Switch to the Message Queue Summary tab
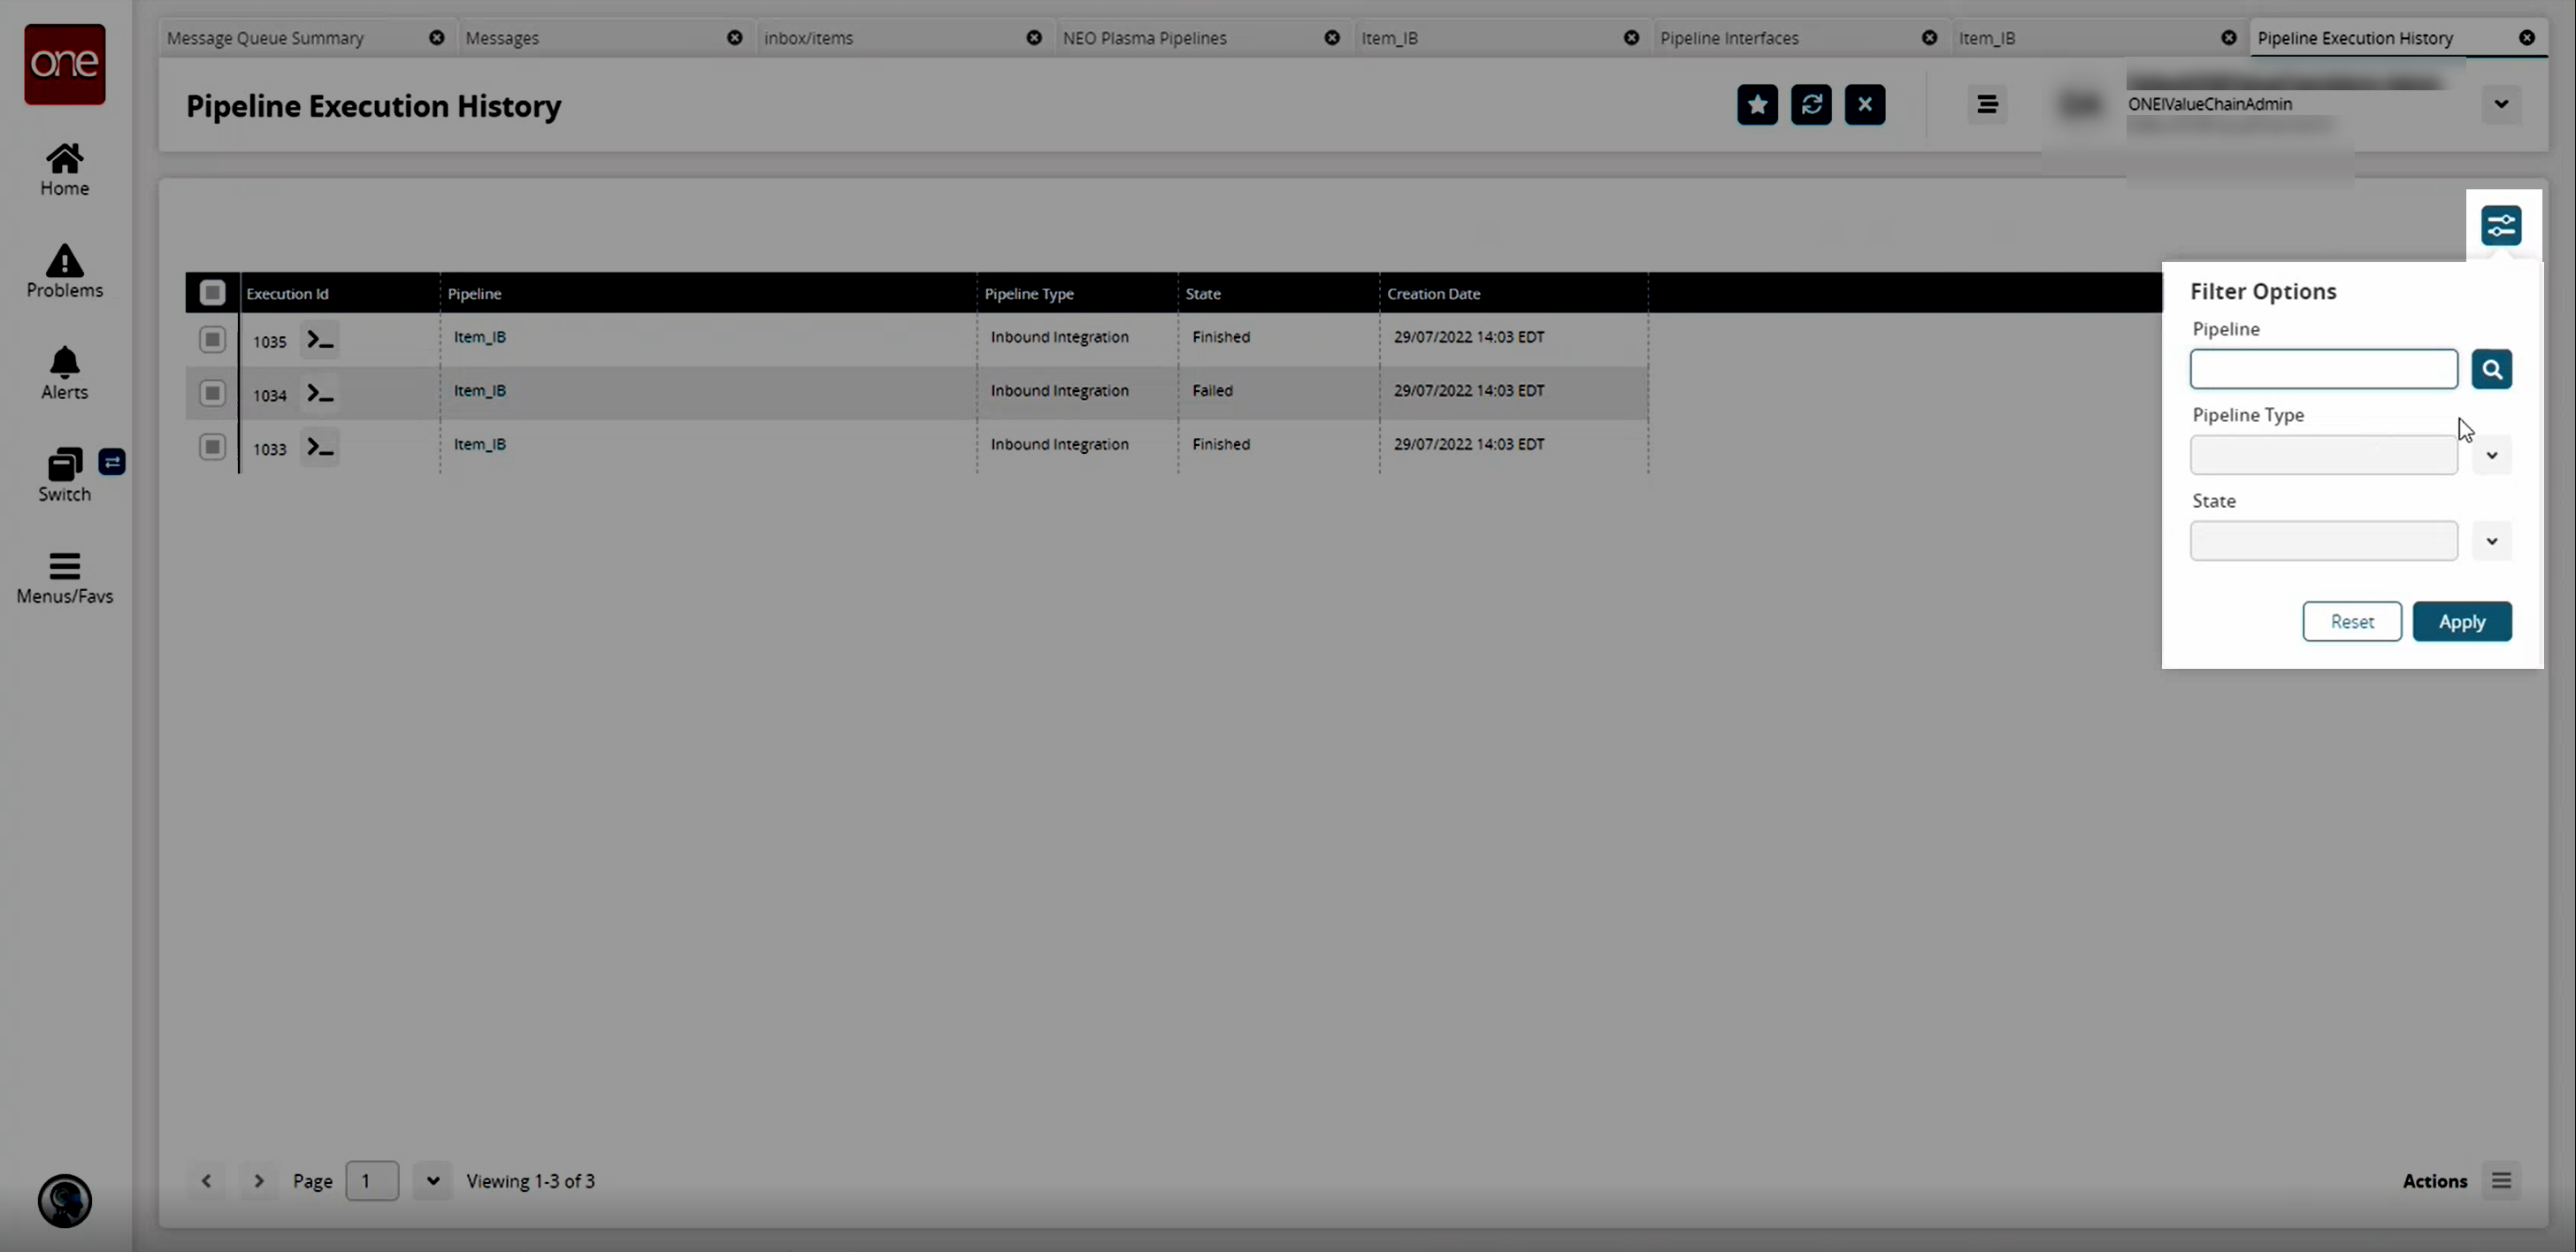Screen dimensions: 2576x1252 point(265,38)
